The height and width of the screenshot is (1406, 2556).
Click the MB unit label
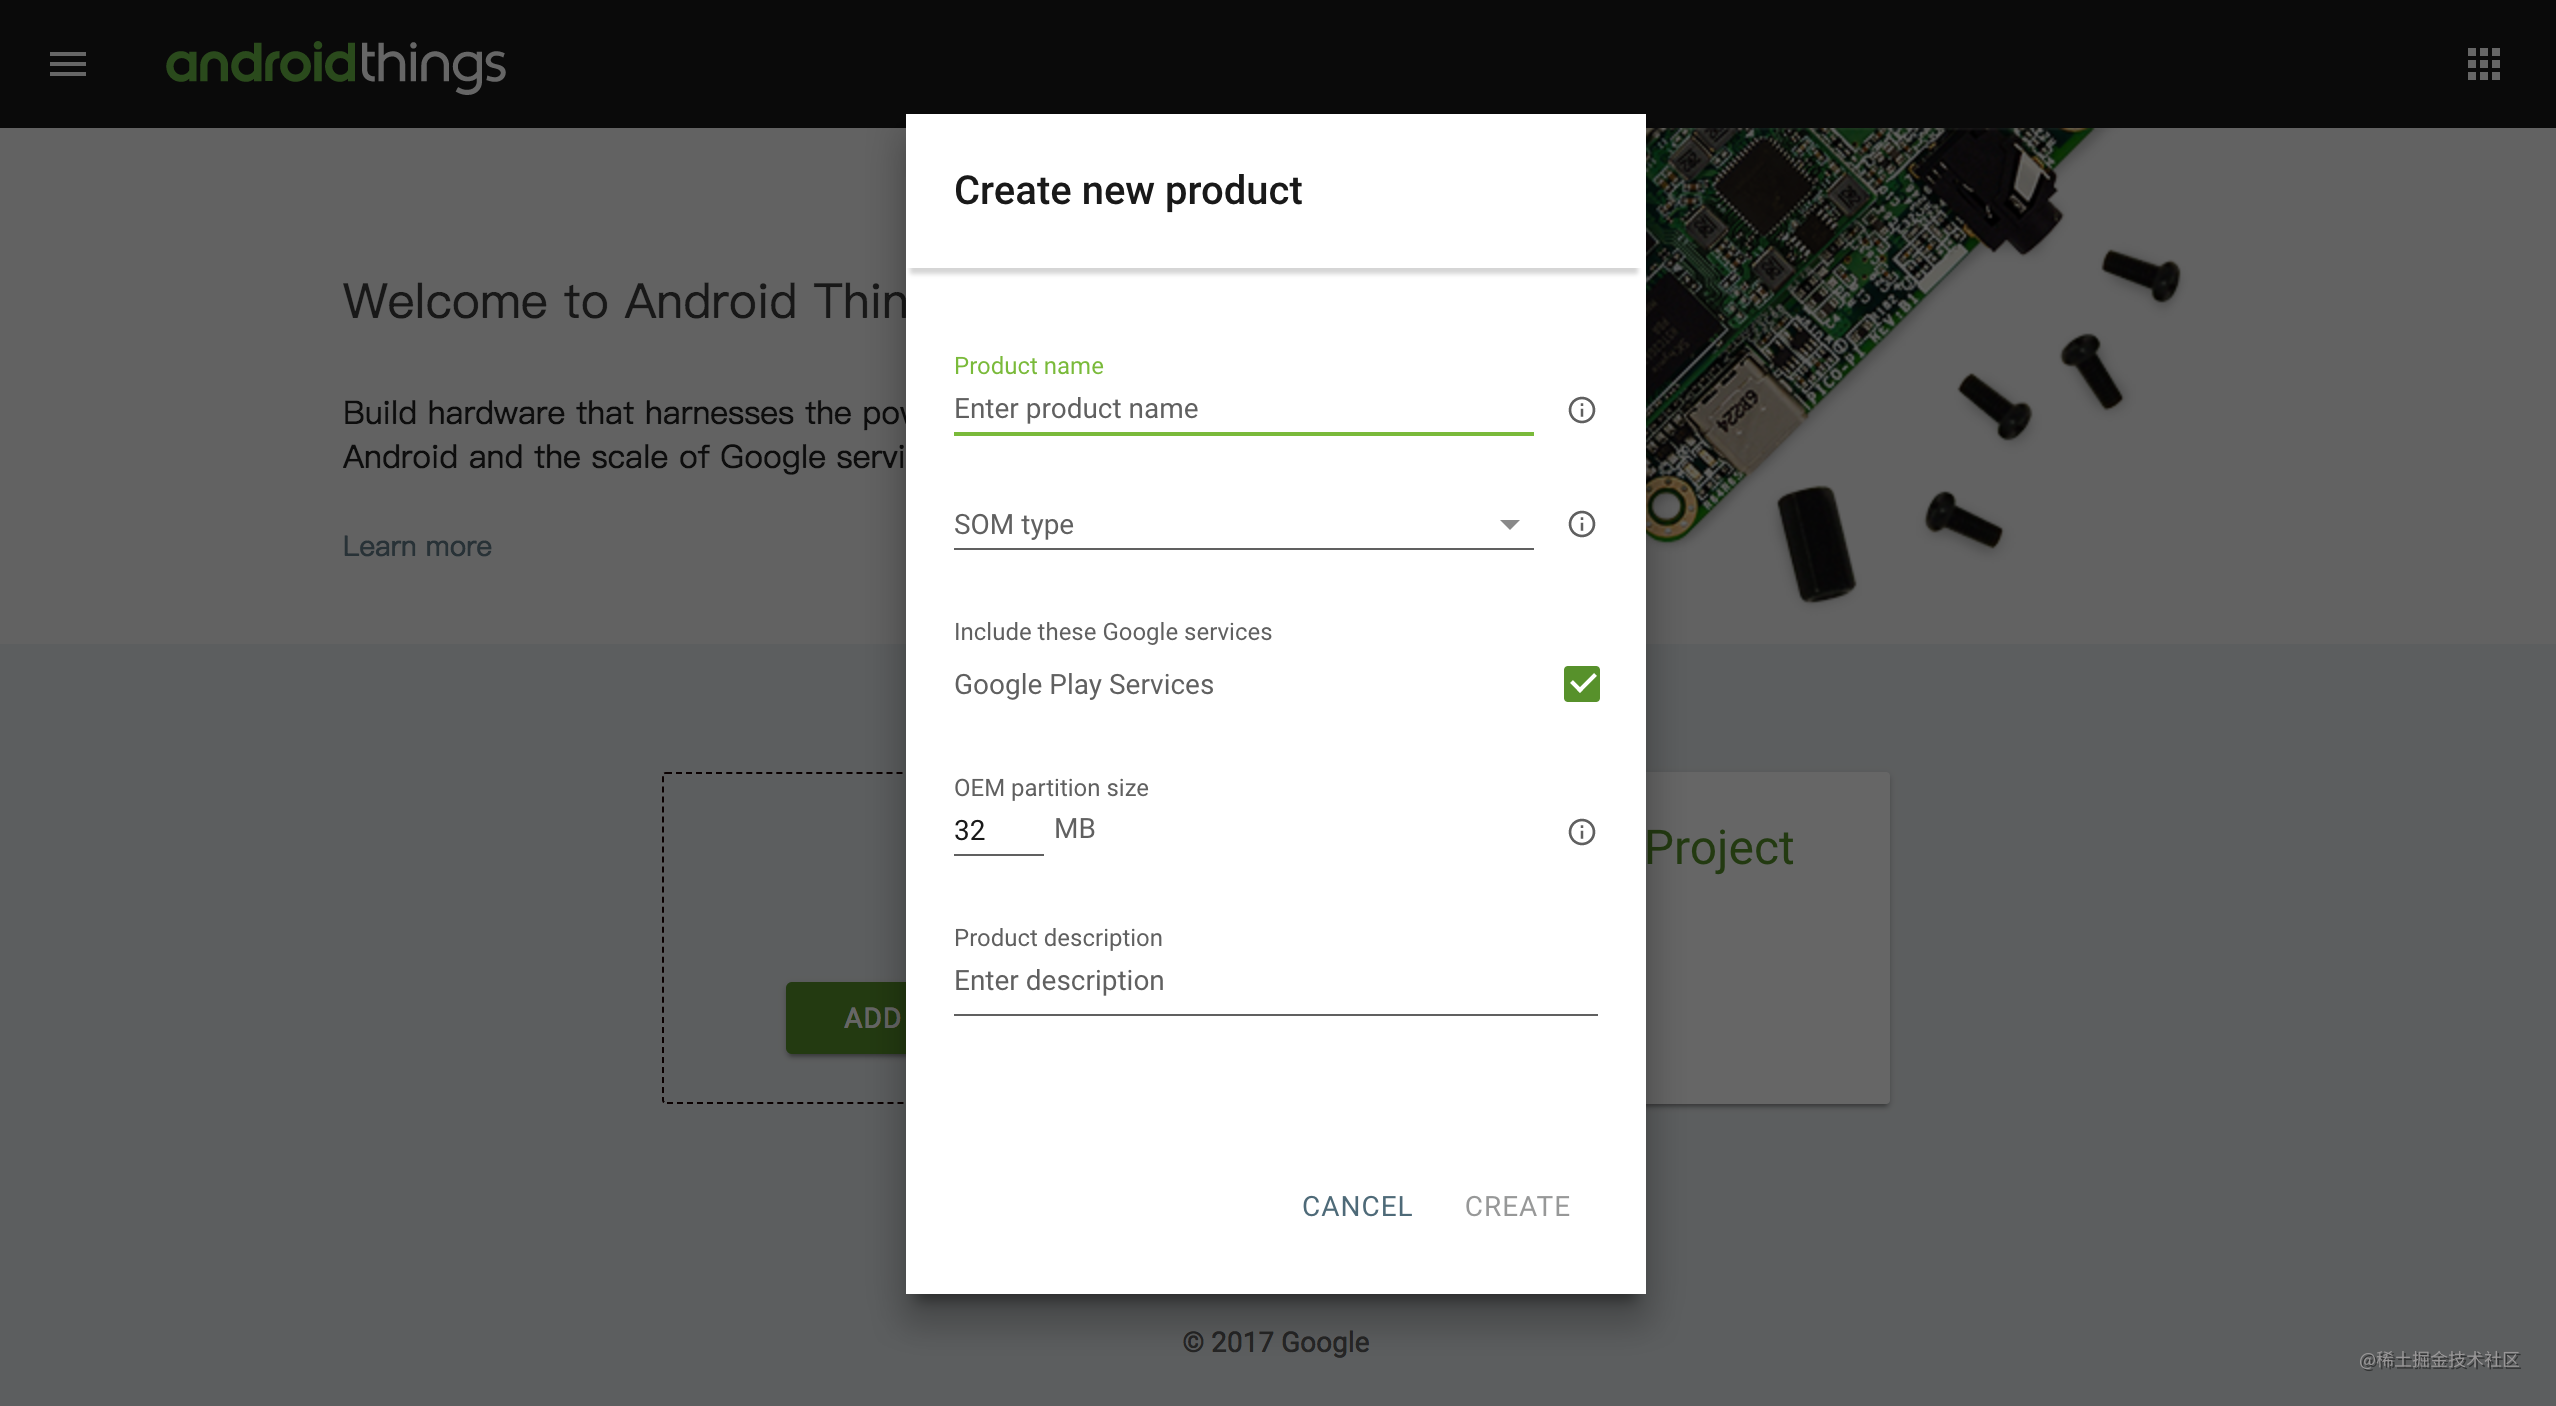click(1074, 829)
